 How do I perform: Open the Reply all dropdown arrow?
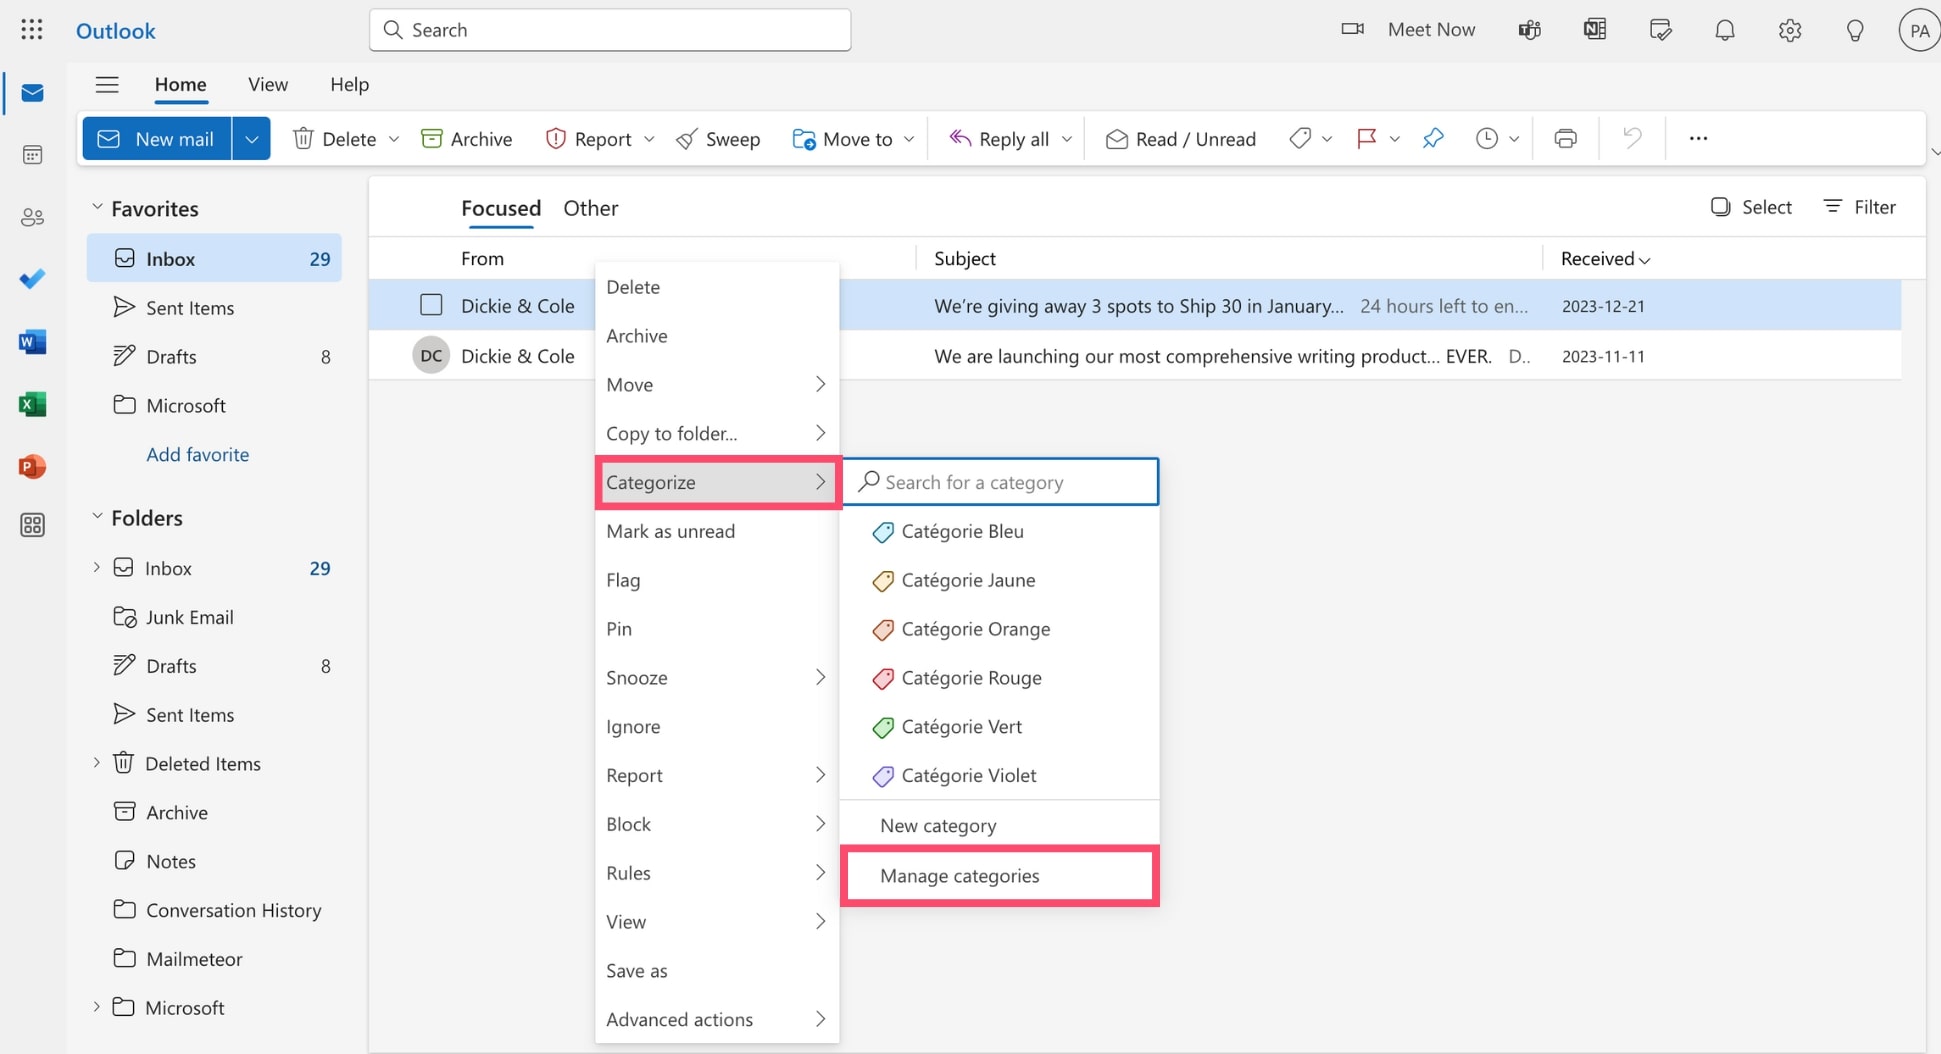1067,139
